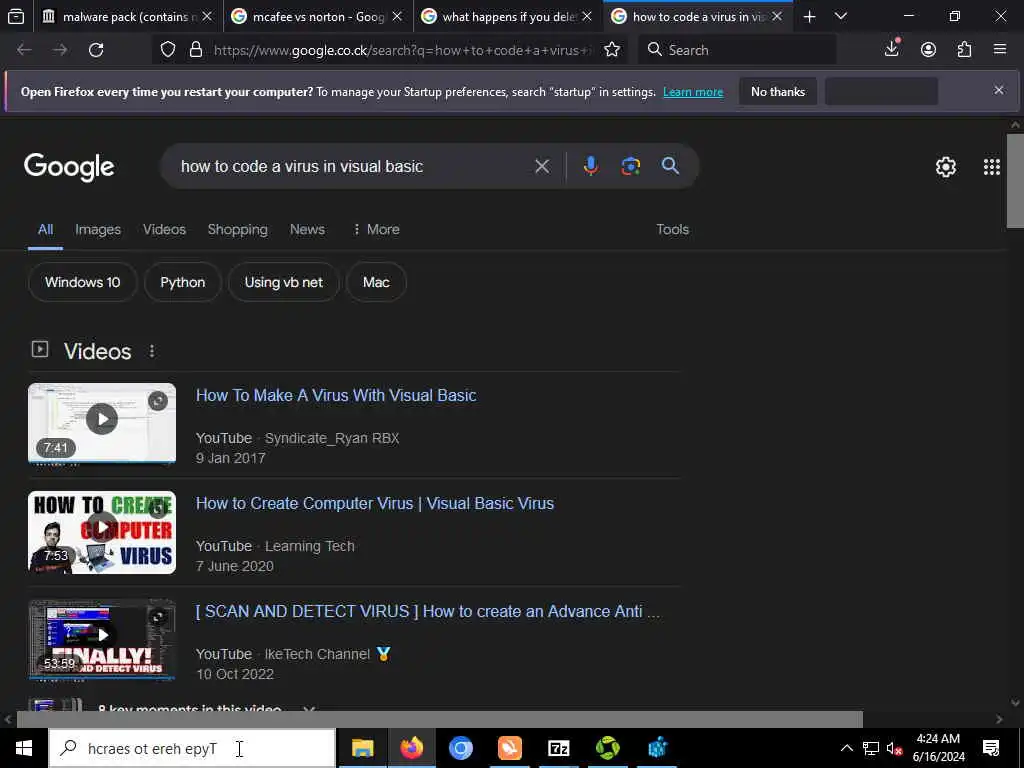The width and height of the screenshot is (1024, 768).
Task: Click the browser forward arrow
Action: (x=60, y=50)
